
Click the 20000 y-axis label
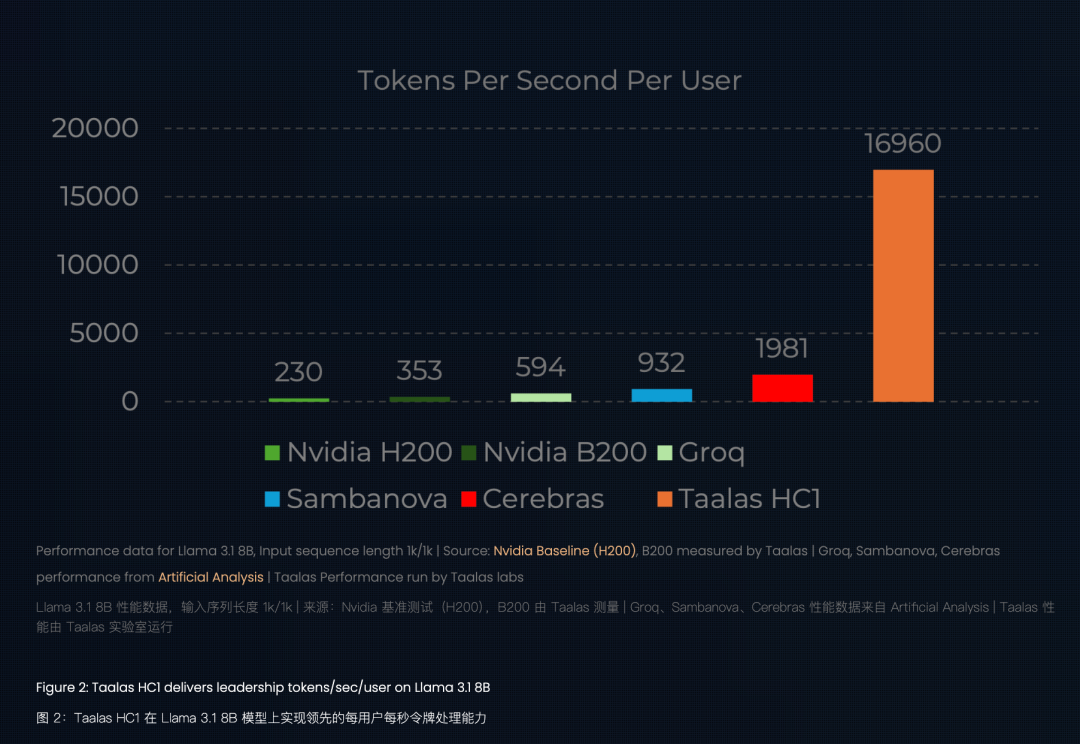click(x=95, y=128)
